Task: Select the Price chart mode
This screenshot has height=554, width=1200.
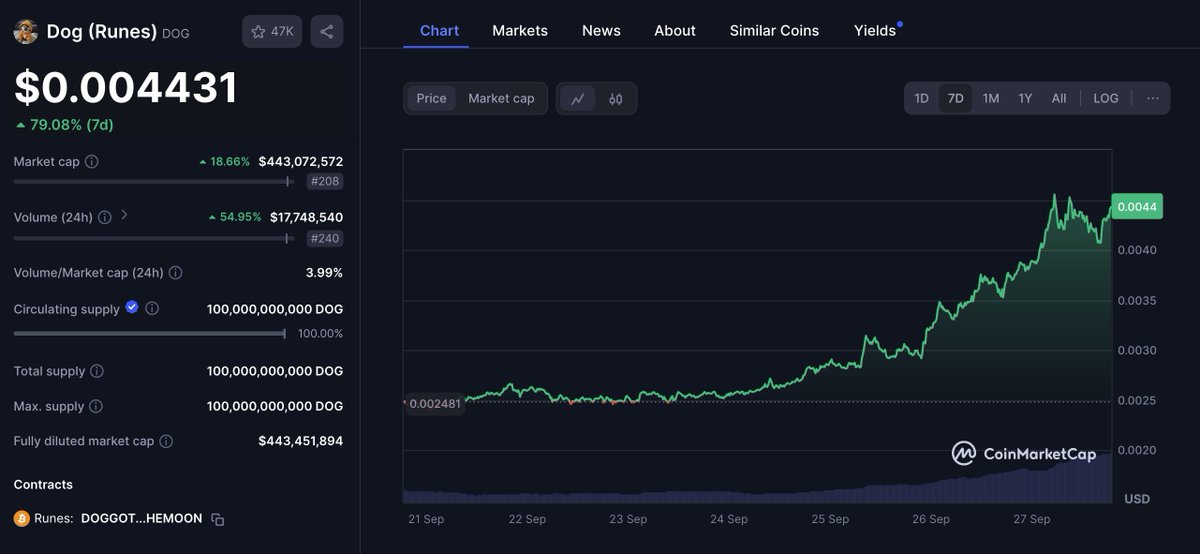Action: [432, 98]
